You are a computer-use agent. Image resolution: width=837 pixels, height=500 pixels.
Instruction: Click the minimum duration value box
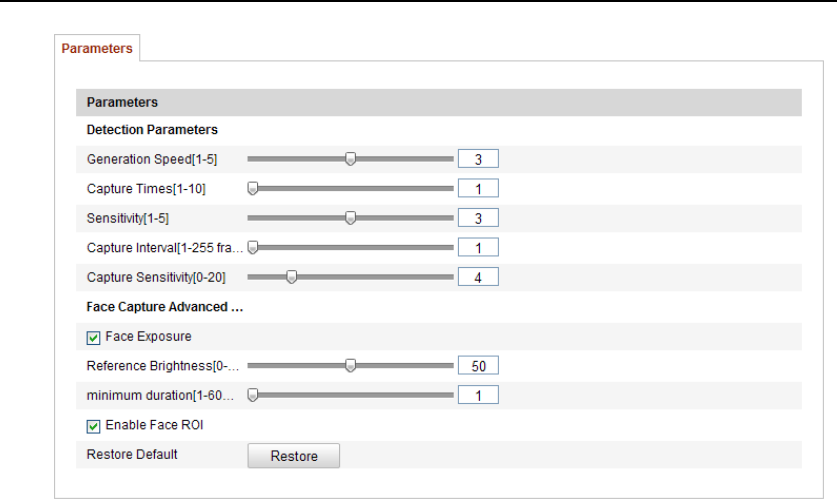(x=478, y=396)
